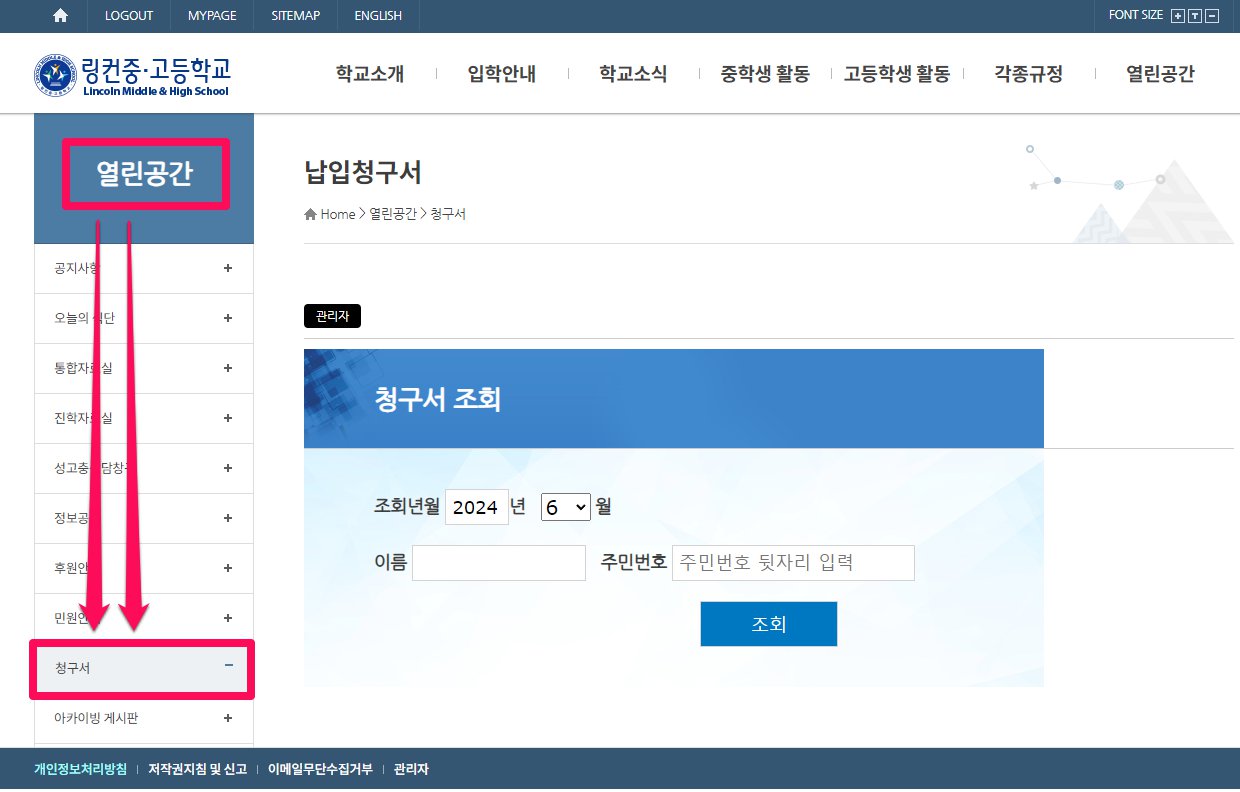Image resolution: width=1240 pixels, height=792 pixels.
Task: Decrease font size with the minus icon
Action: tap(1212, 16)
